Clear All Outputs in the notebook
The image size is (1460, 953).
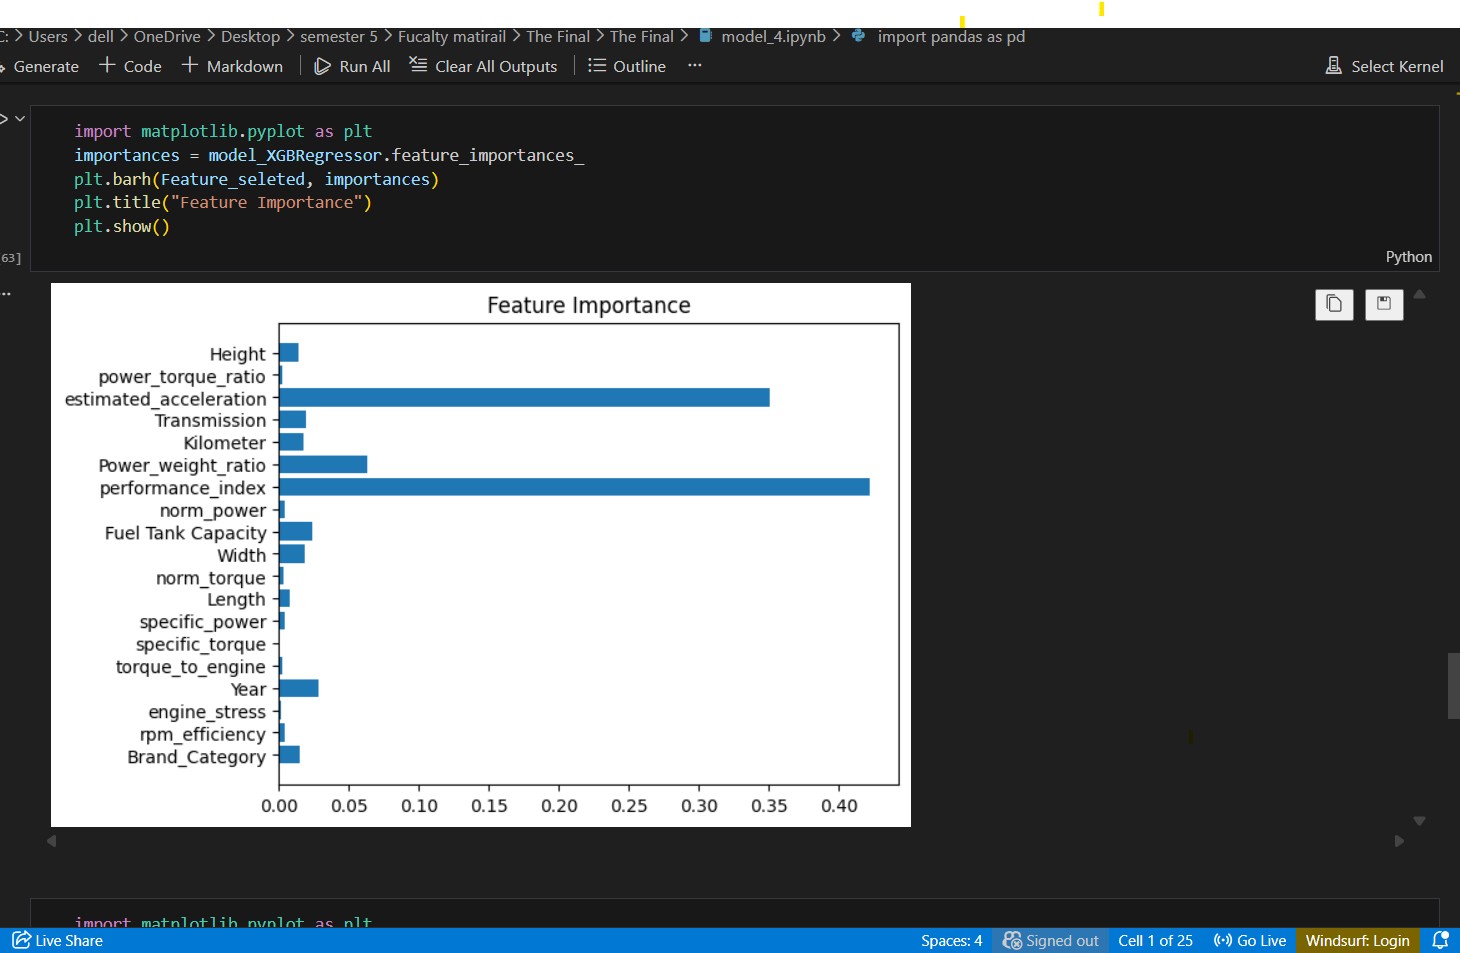click(484, 66)
